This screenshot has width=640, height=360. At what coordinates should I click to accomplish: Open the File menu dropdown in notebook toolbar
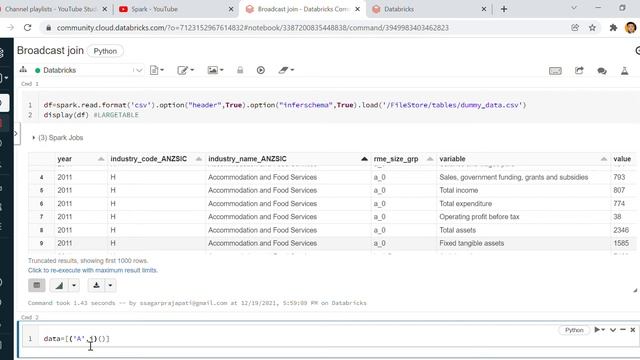click(x=157, y=70)
